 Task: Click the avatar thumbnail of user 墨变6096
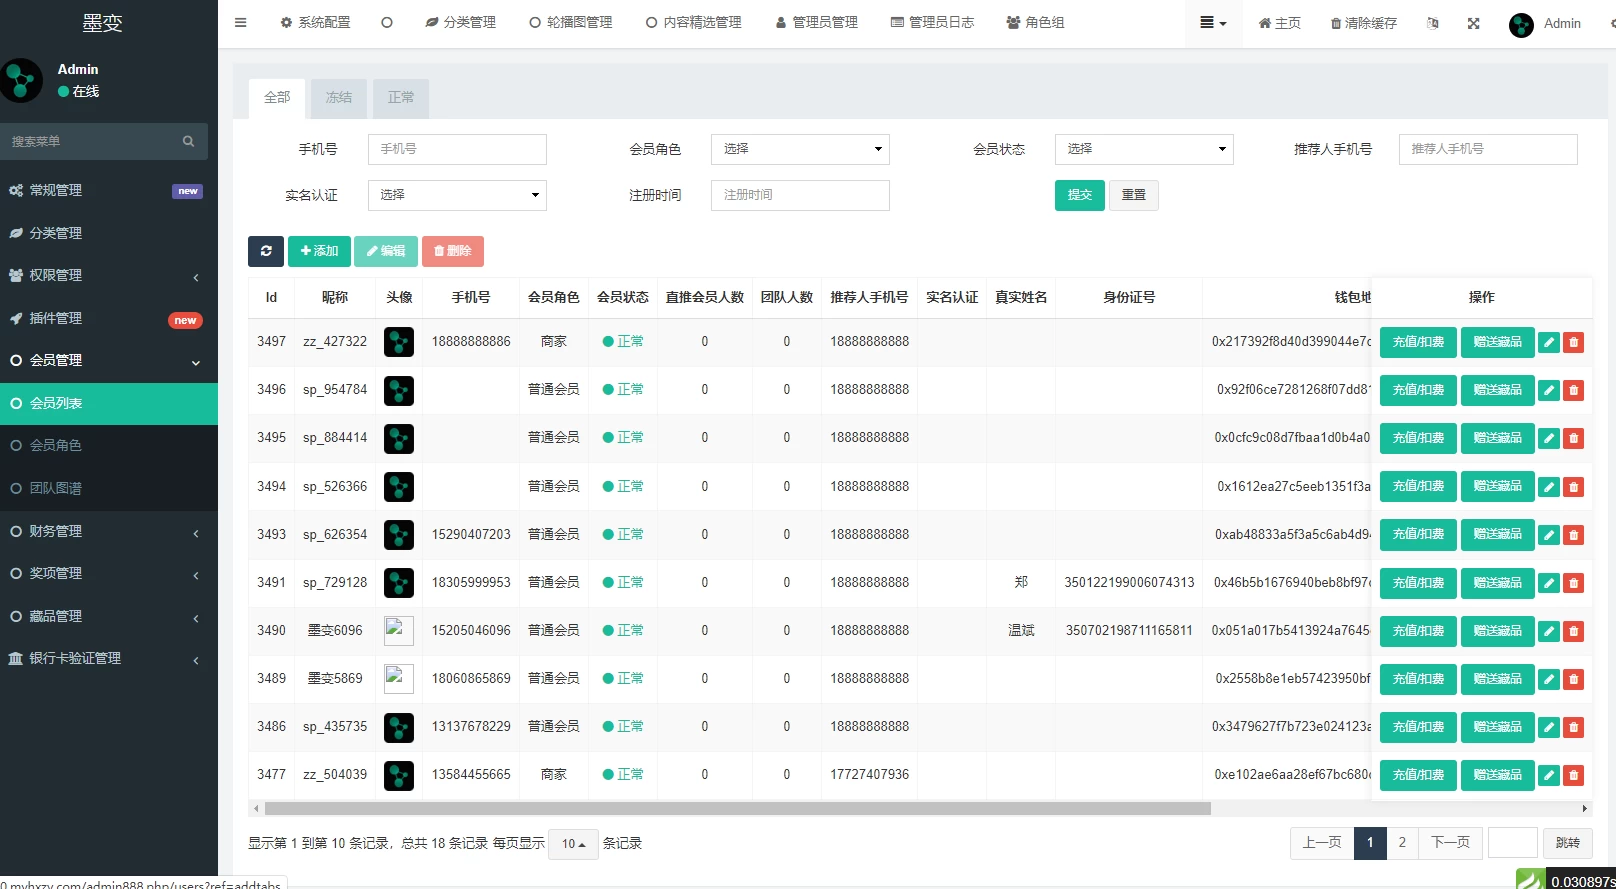click(399, 631)
